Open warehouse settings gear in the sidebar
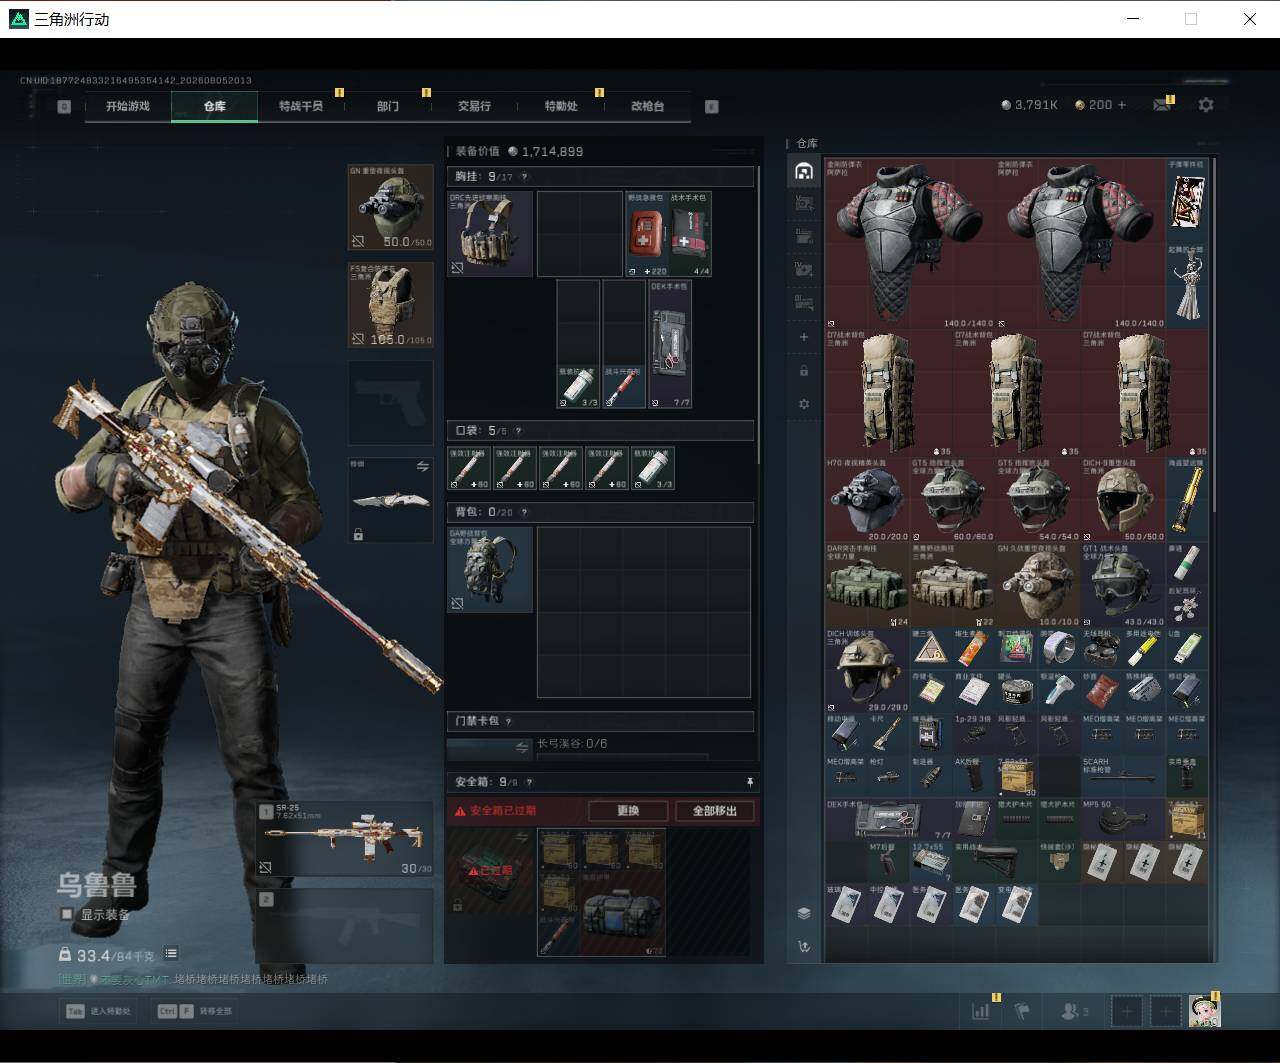The image size is (1280, 1063). (804, 404)
